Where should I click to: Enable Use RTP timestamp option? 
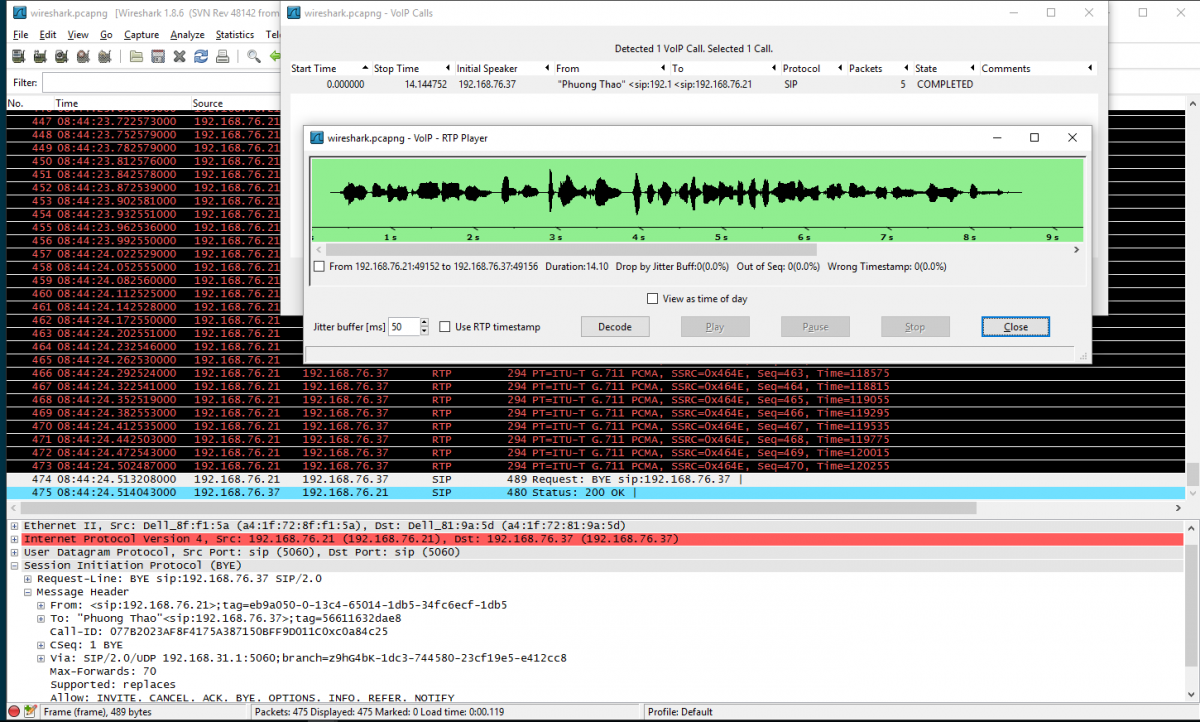point(446,327)
